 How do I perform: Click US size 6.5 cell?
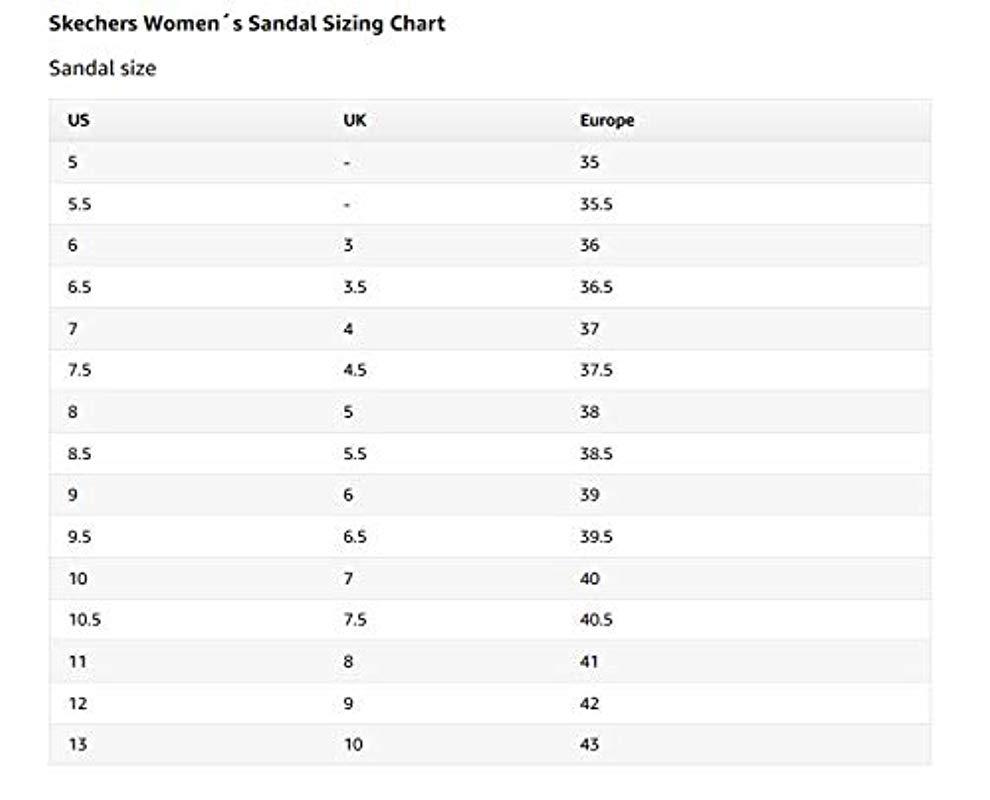coord(80,287)
